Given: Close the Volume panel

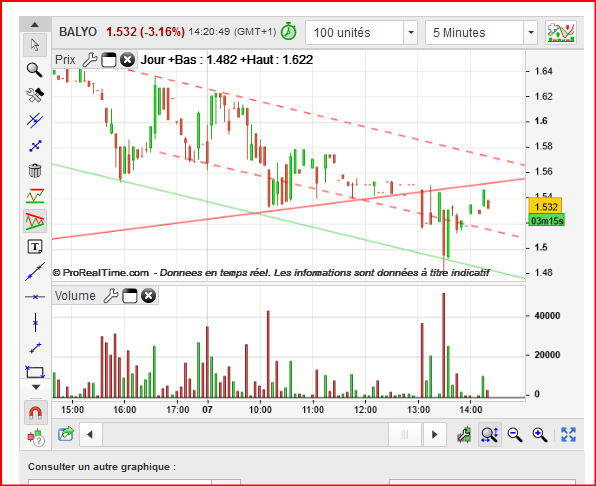Looking at the screenshot, I should (x=148, y=296).
